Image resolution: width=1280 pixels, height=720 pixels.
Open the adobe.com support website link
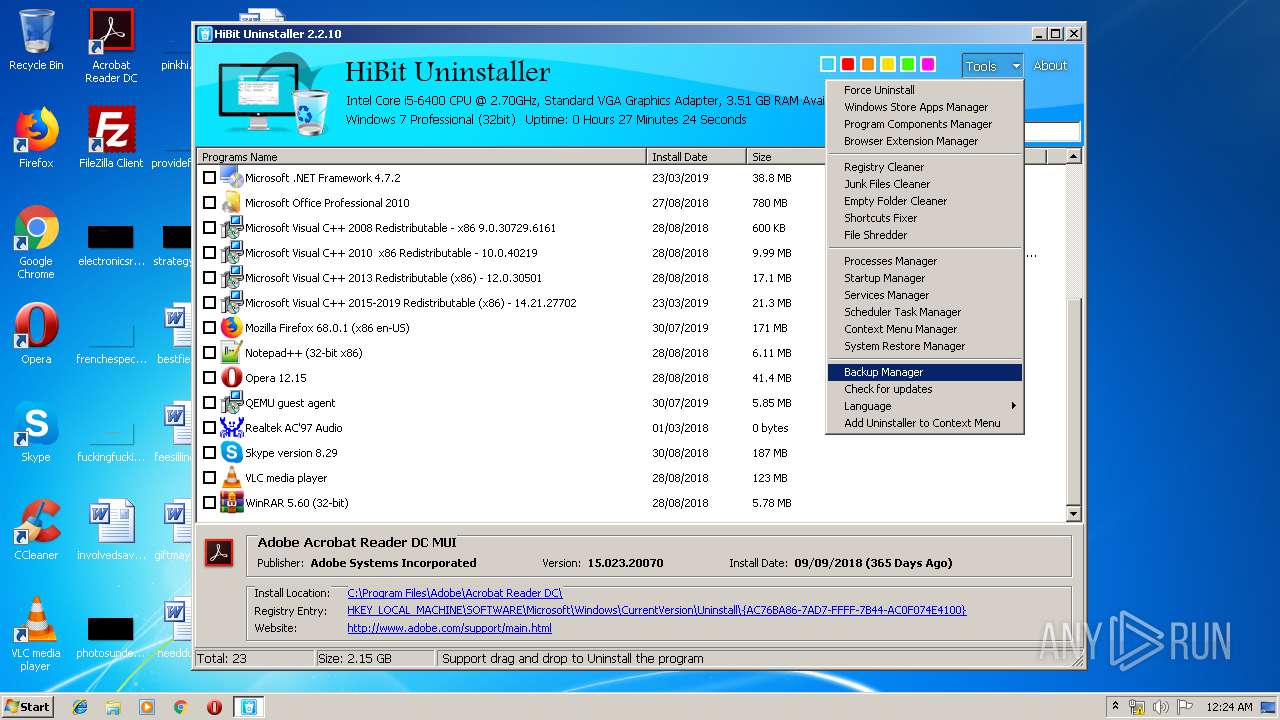click(x=449, y=628)
